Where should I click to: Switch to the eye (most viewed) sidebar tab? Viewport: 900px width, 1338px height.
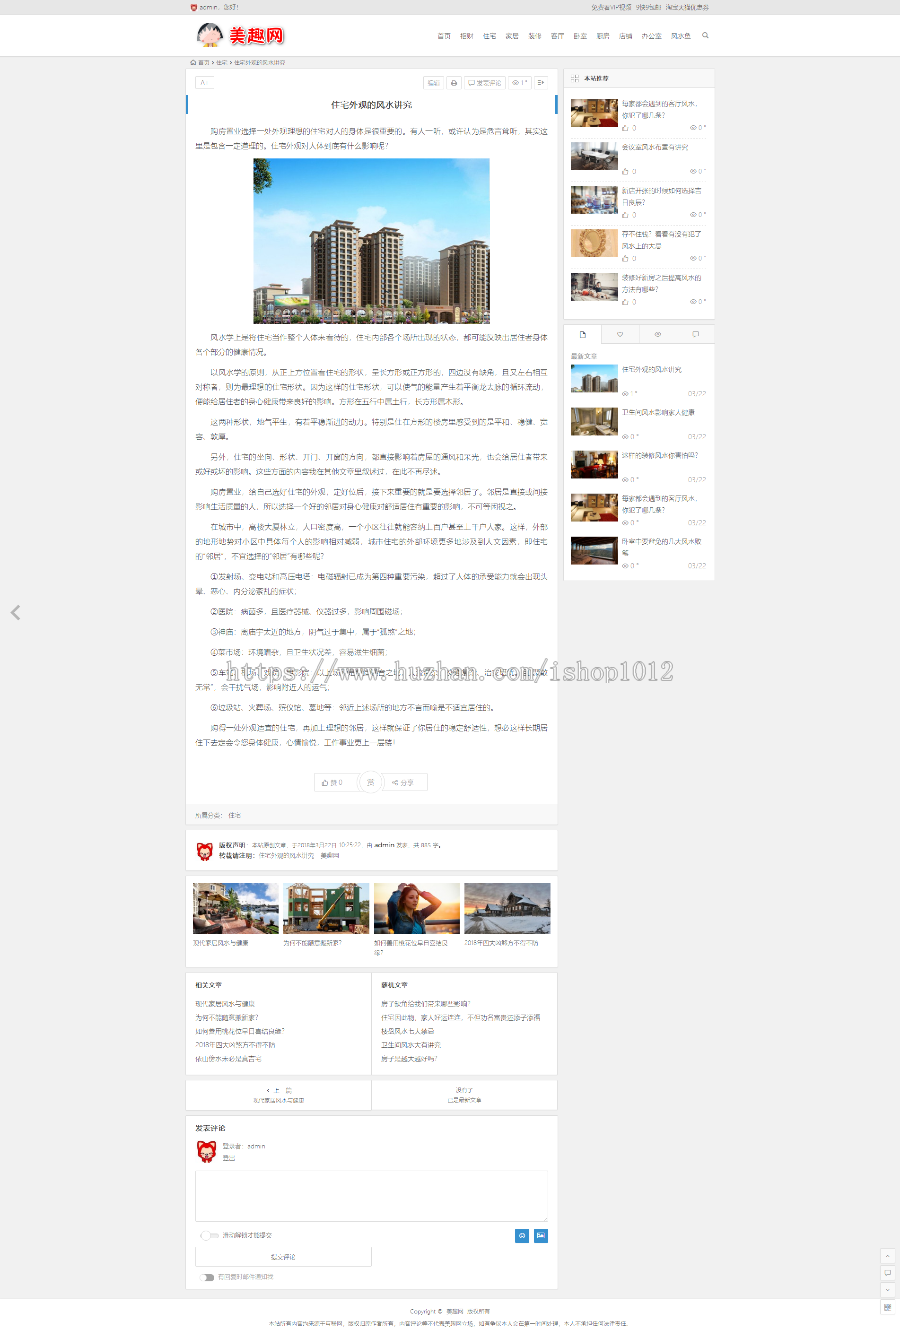click(x=657, y=334)
